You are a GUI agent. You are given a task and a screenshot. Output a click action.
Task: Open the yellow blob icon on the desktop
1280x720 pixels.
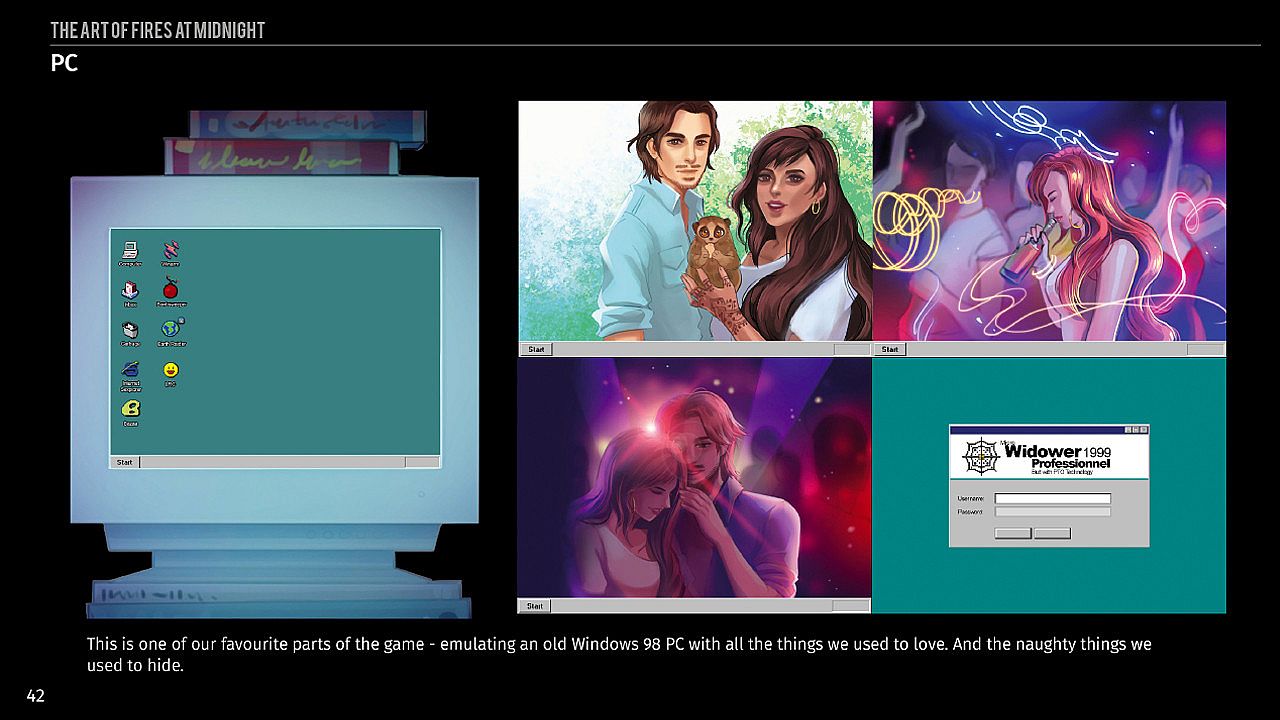click(130, 412)
